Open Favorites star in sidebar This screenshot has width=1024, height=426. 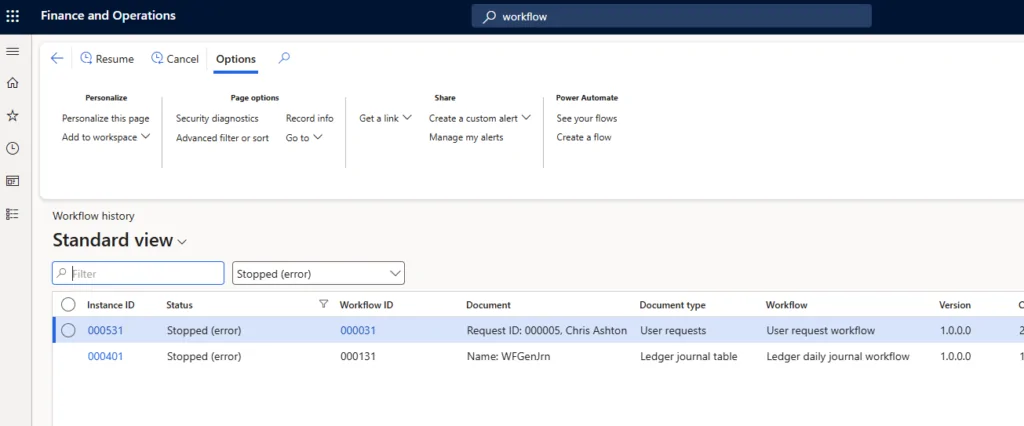coord(12,116)
